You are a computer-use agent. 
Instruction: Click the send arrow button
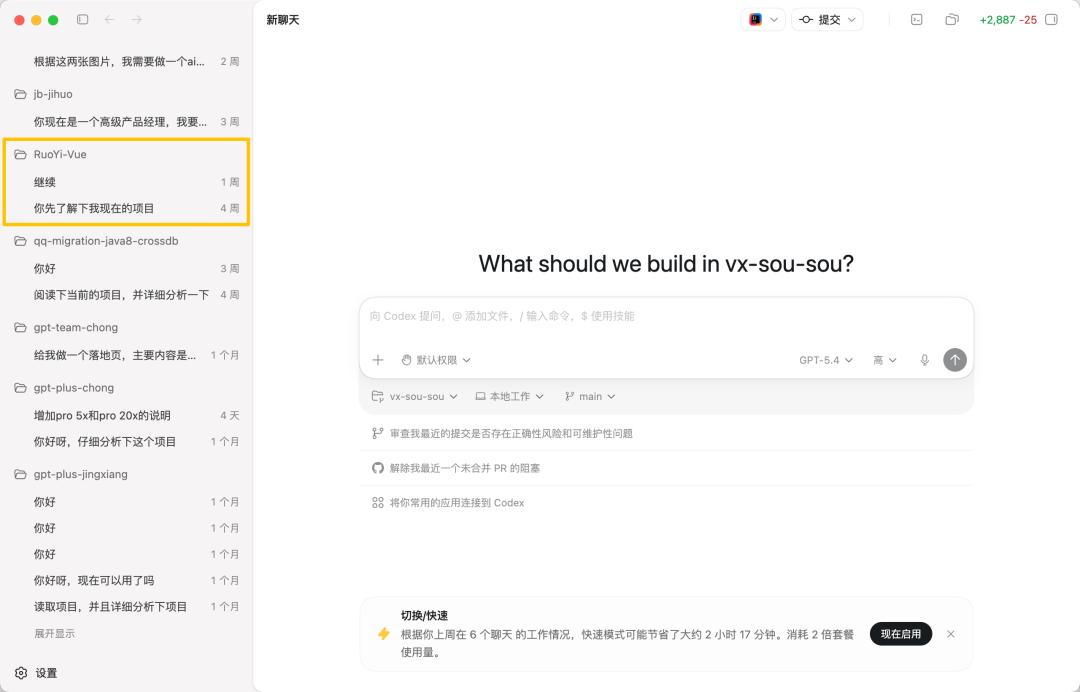coord(955,360)
